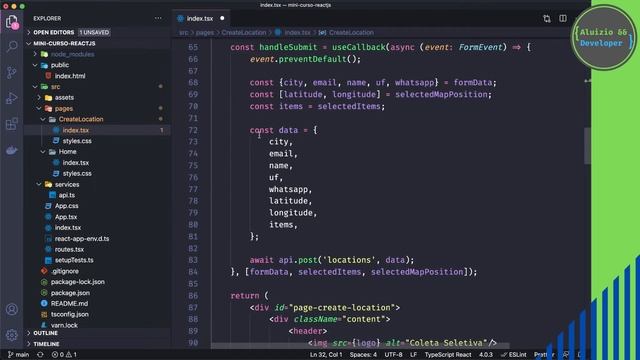Open index.tsx under Home folder
This screenshot has width=640, height=360.
pyautogui.click(x=76, y=162)
